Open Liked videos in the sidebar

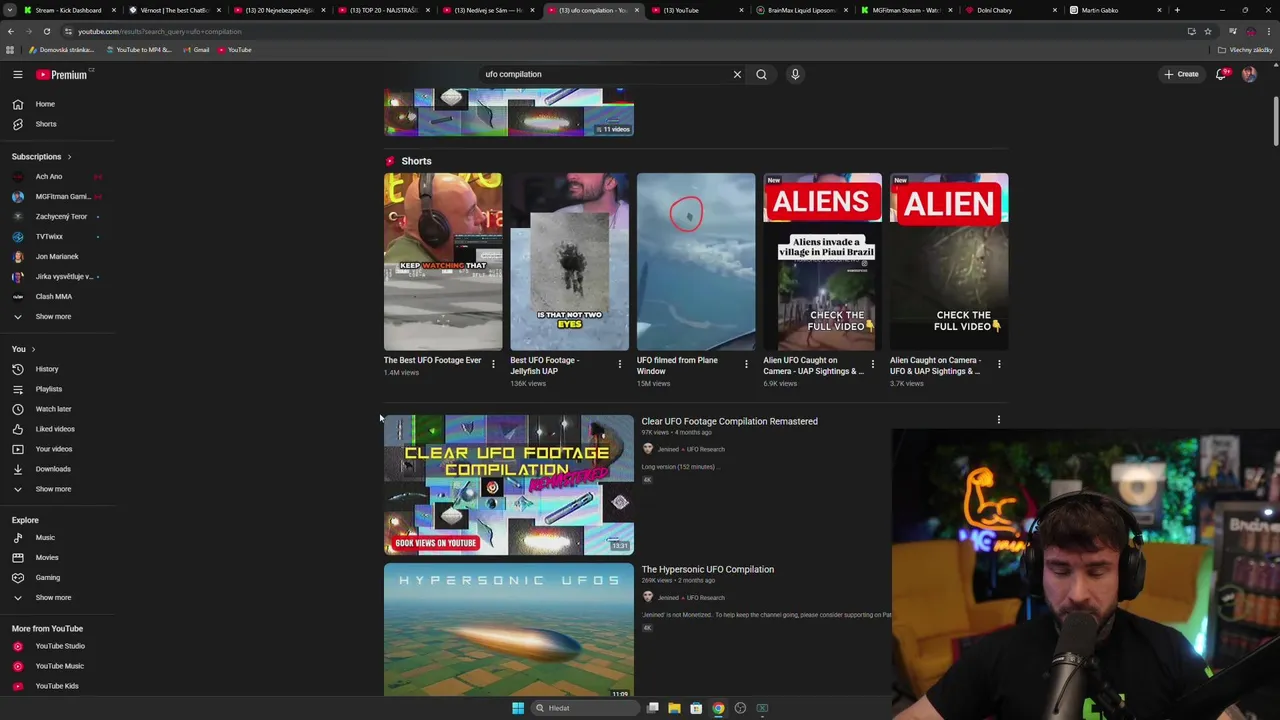pos(57,429)
